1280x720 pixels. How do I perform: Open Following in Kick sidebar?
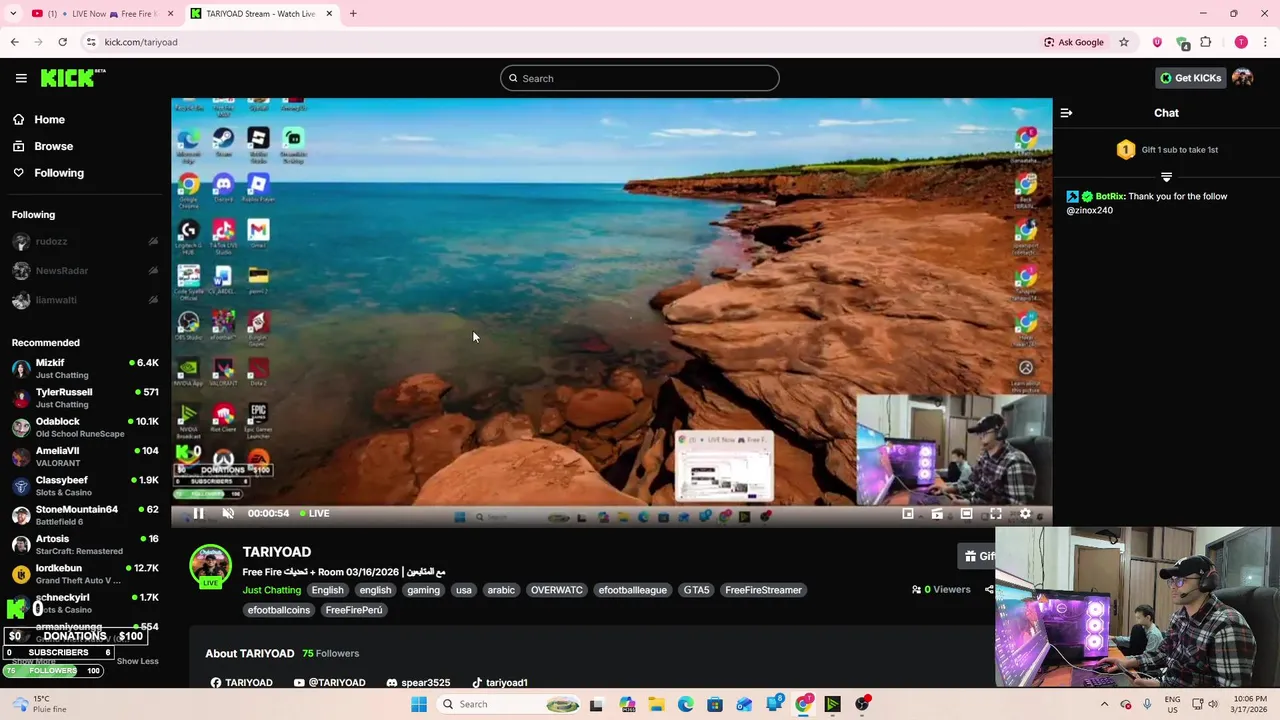pos(59,173)
